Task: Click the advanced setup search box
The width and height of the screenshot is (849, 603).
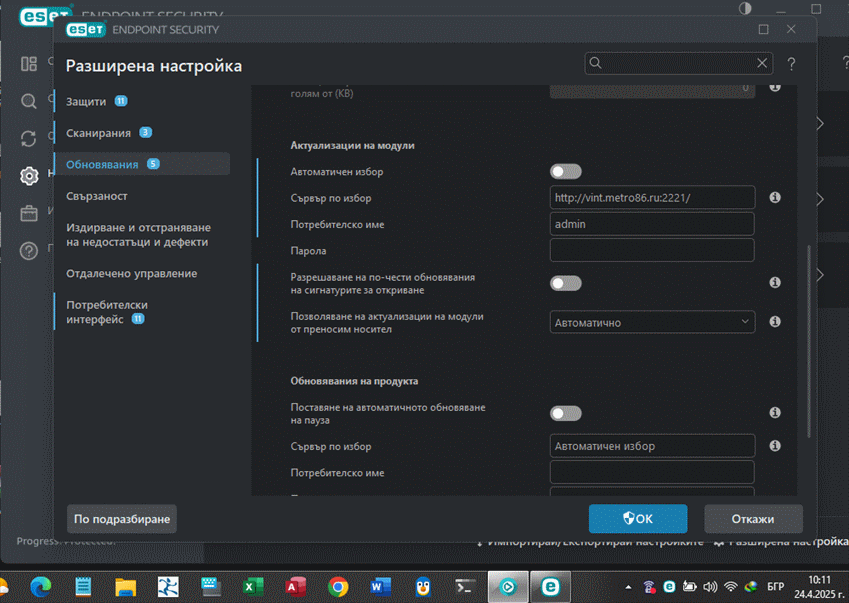Action: coord(678,63)
